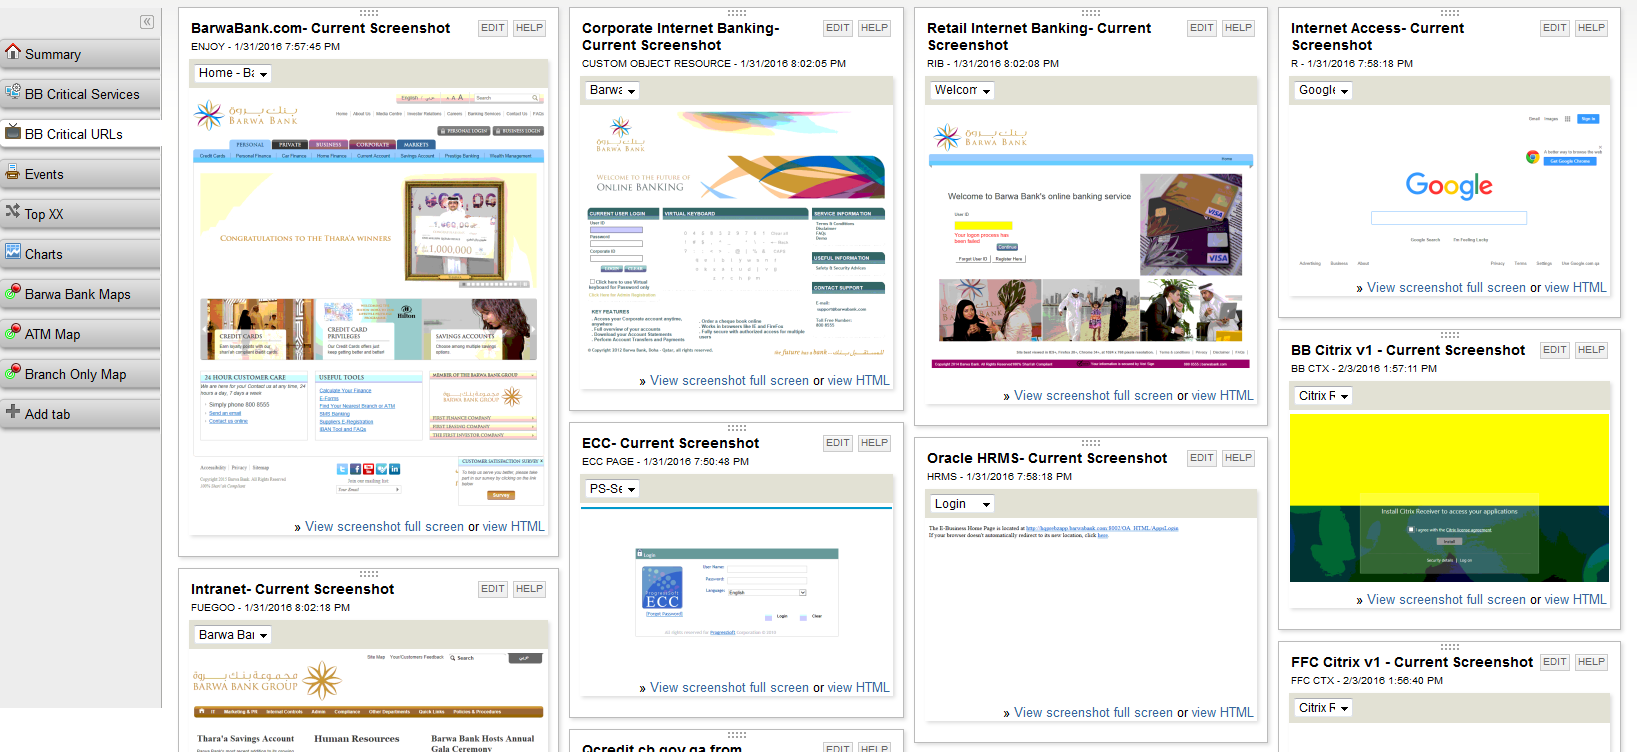
Task: Open the Barwa Ba dropdown in Intranet widget
Action: tap(231, 635)
